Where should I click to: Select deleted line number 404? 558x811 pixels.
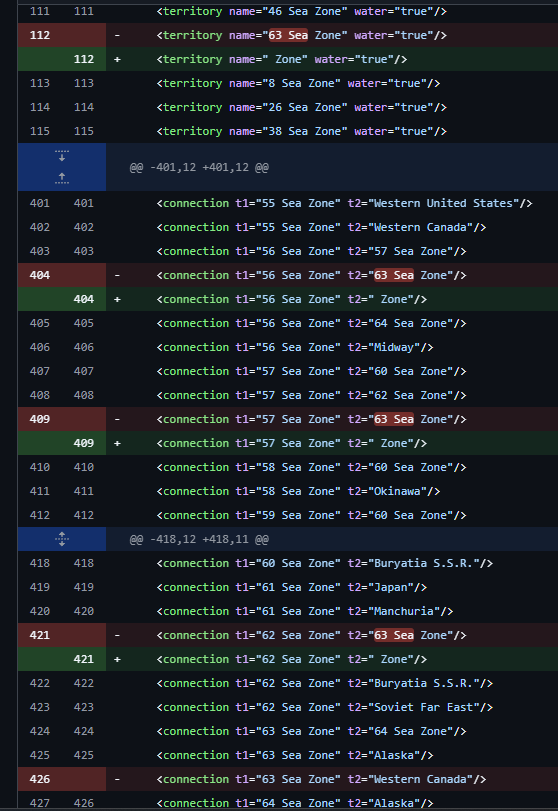[40, 275]
